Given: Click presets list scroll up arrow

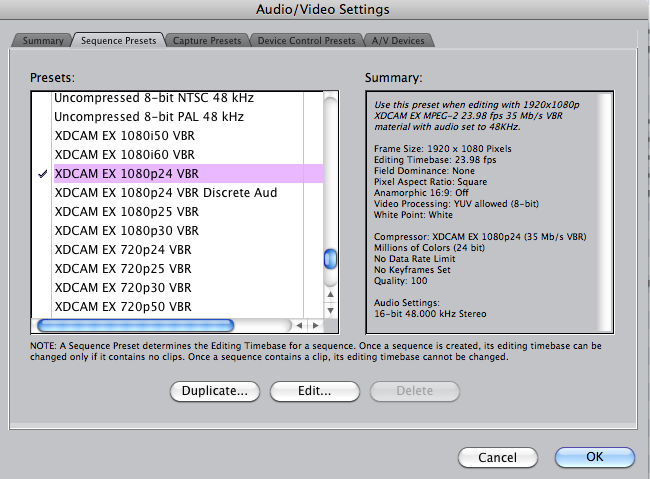Looking at the screenshot, I should click(x=330, y=294).
